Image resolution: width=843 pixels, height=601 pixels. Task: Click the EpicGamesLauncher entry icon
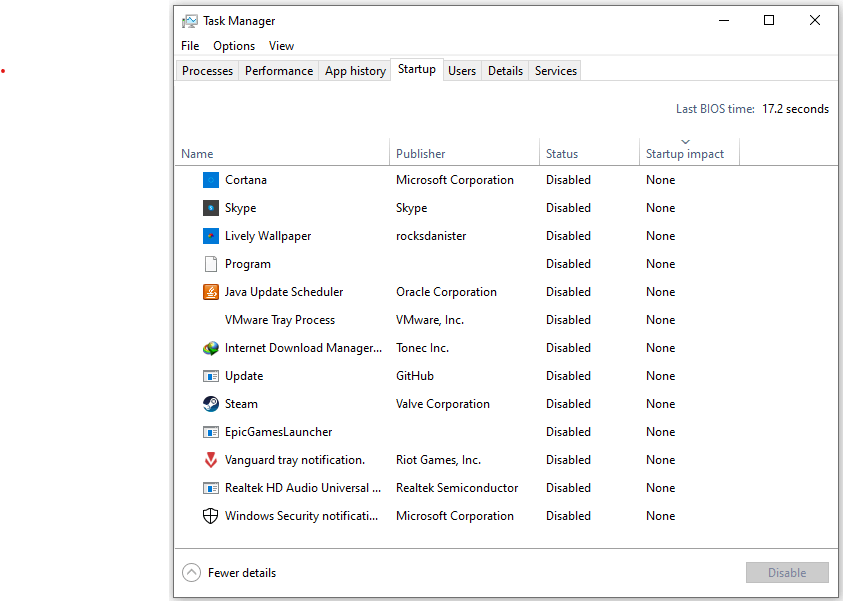click(211, 432)
